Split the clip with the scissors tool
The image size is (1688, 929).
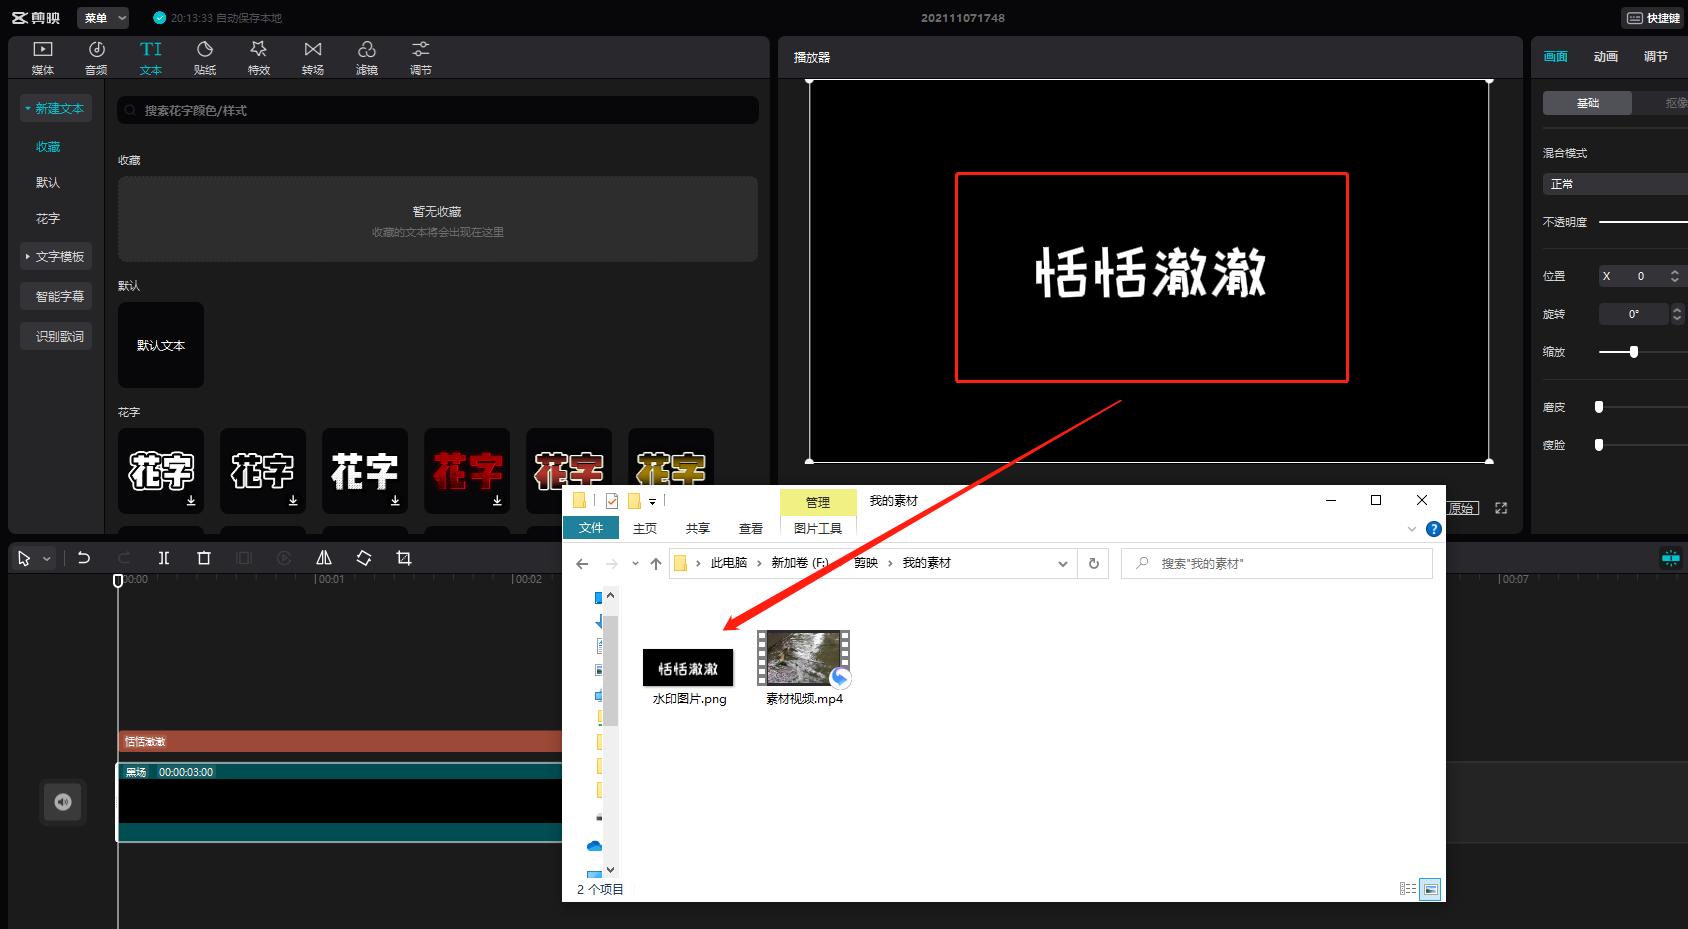click(164, 558)
